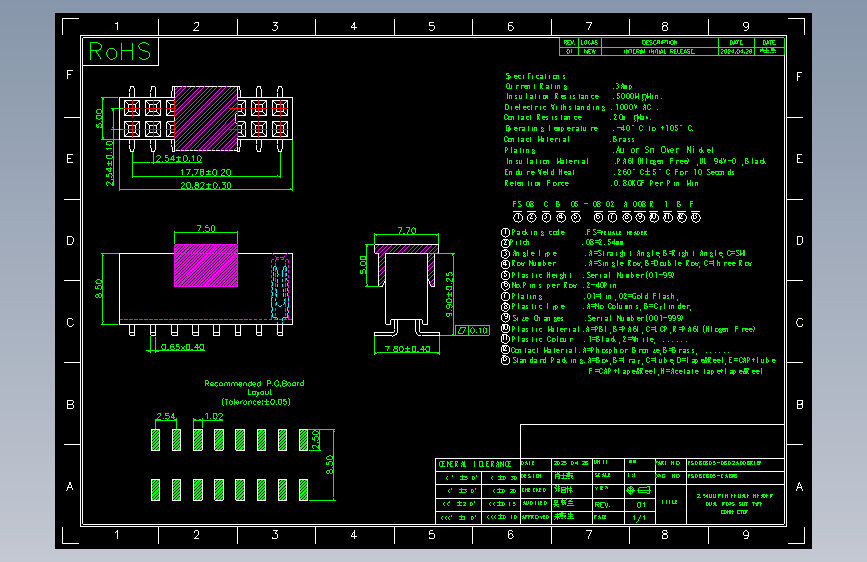867x562 pixels.
Task: Click the magenta hatched cap in top view
Action: [x=206, y=118]
